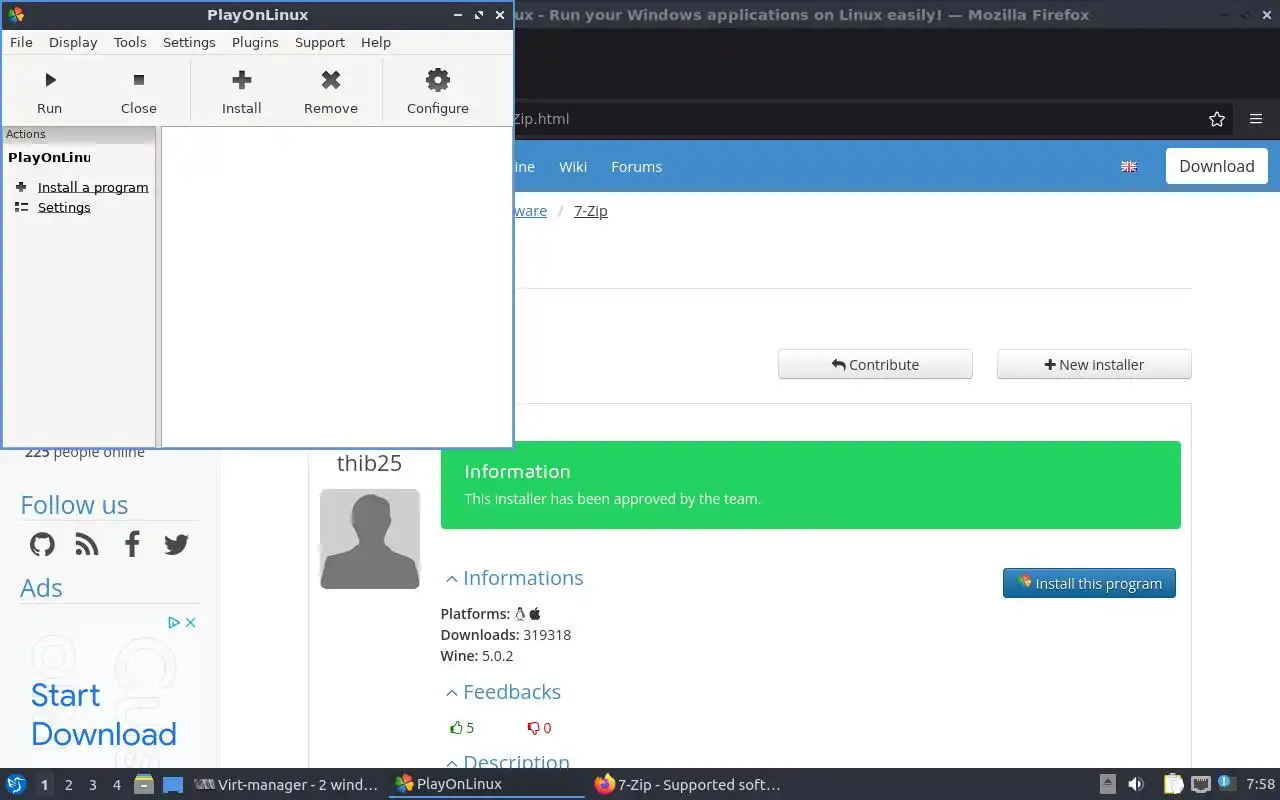Image resolution: width=1280 pixels, height=800 pixels.
Task: Switch to workspace 4 in taskbar
Action: pyautogui.click(x=117, y=785)
